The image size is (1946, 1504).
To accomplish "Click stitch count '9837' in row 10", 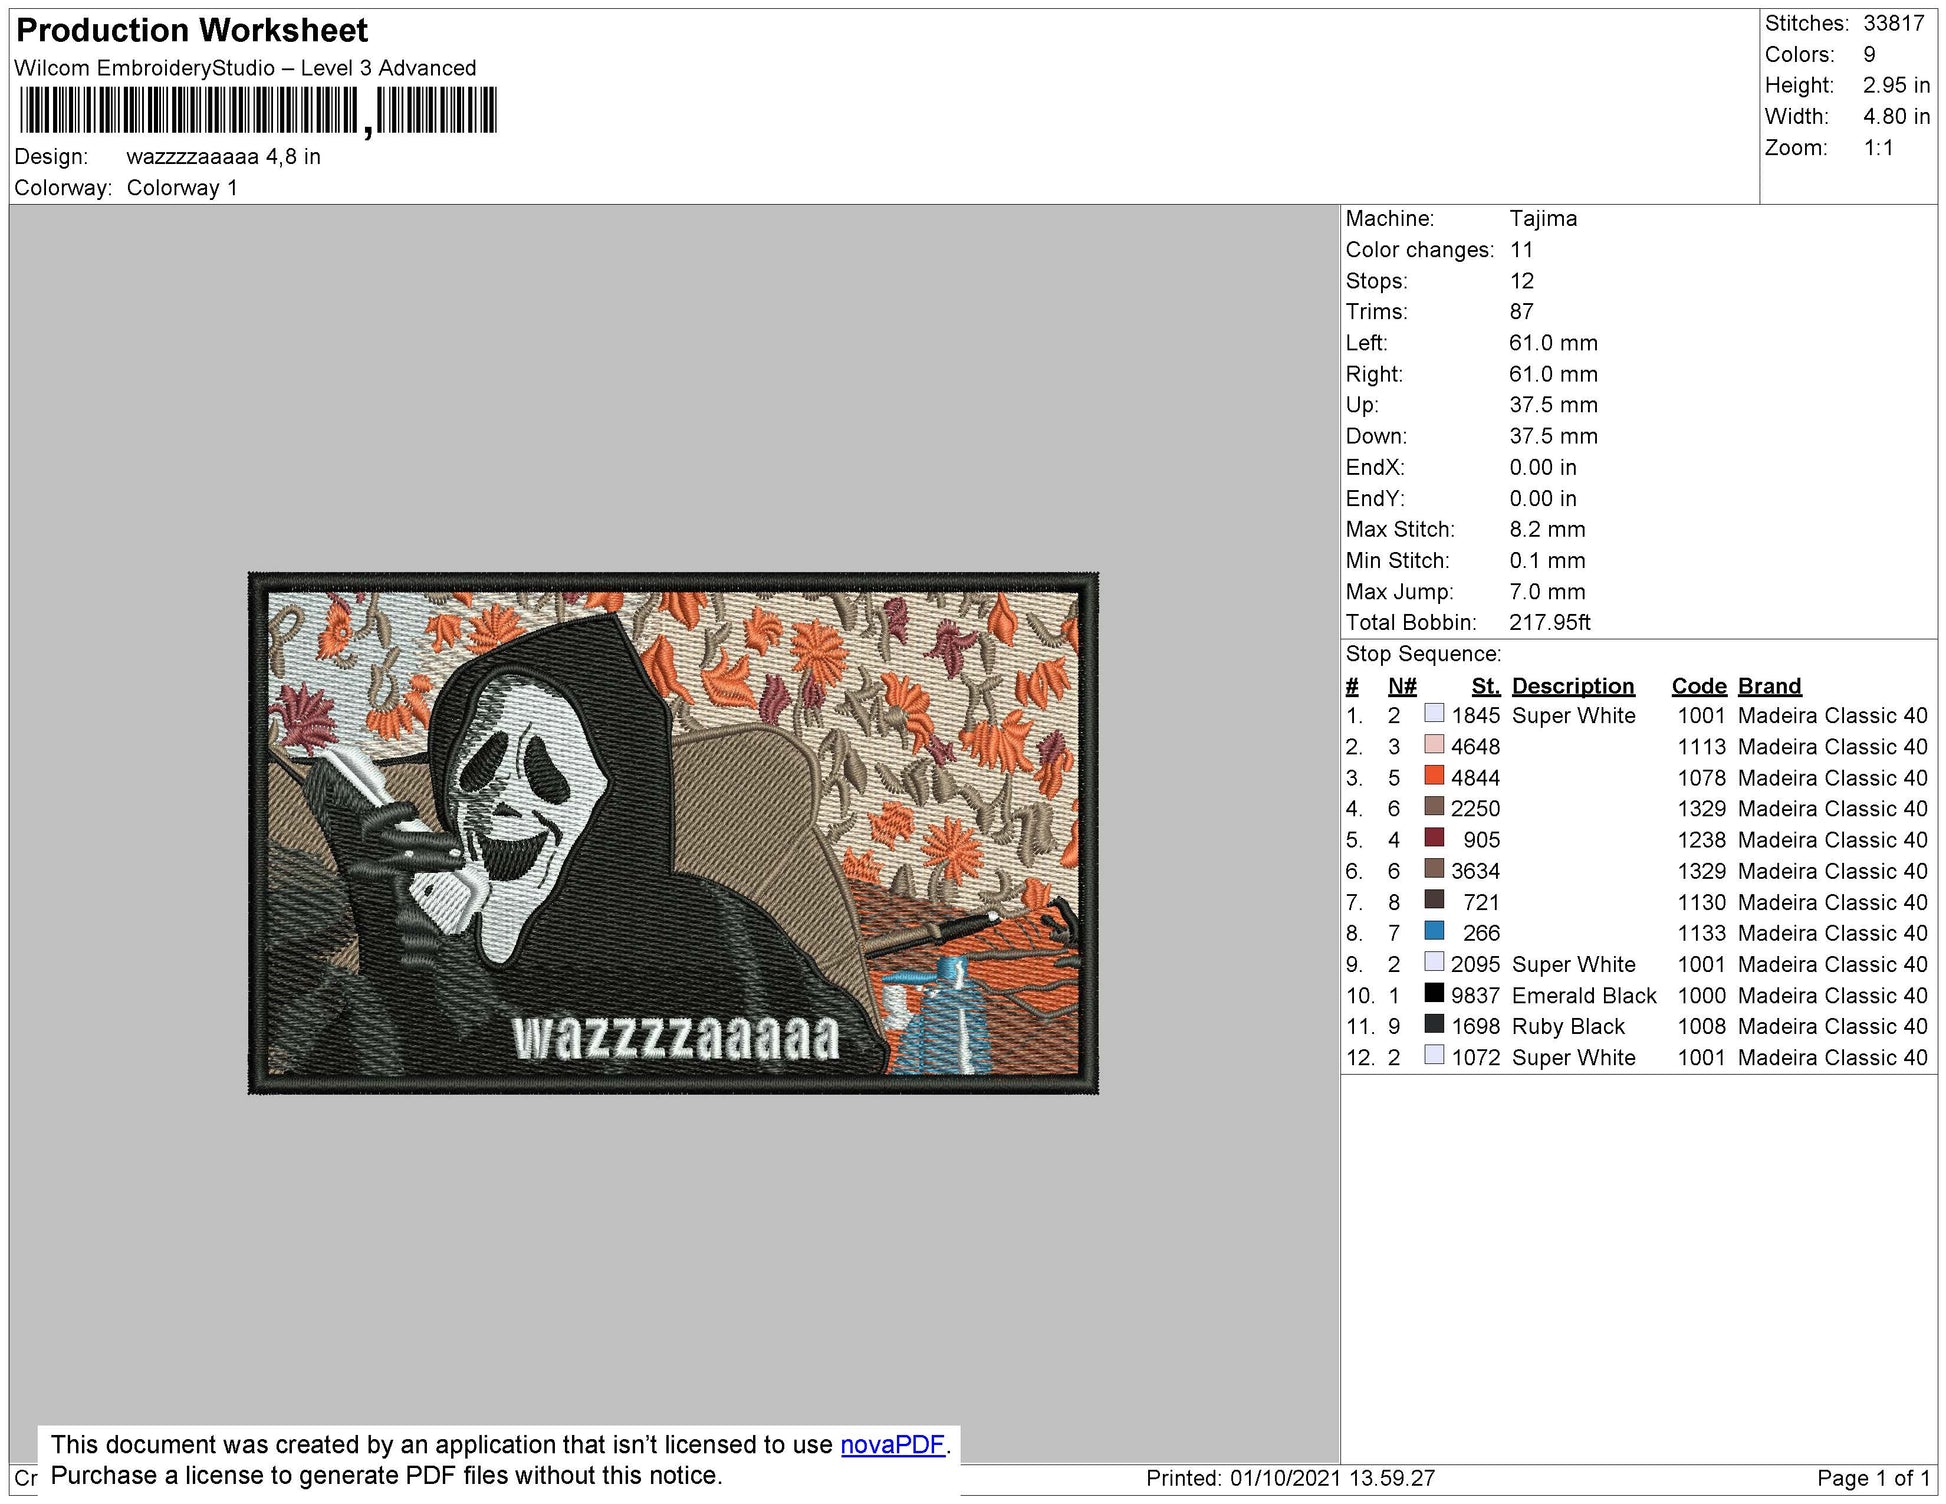I will [1476, 996].
